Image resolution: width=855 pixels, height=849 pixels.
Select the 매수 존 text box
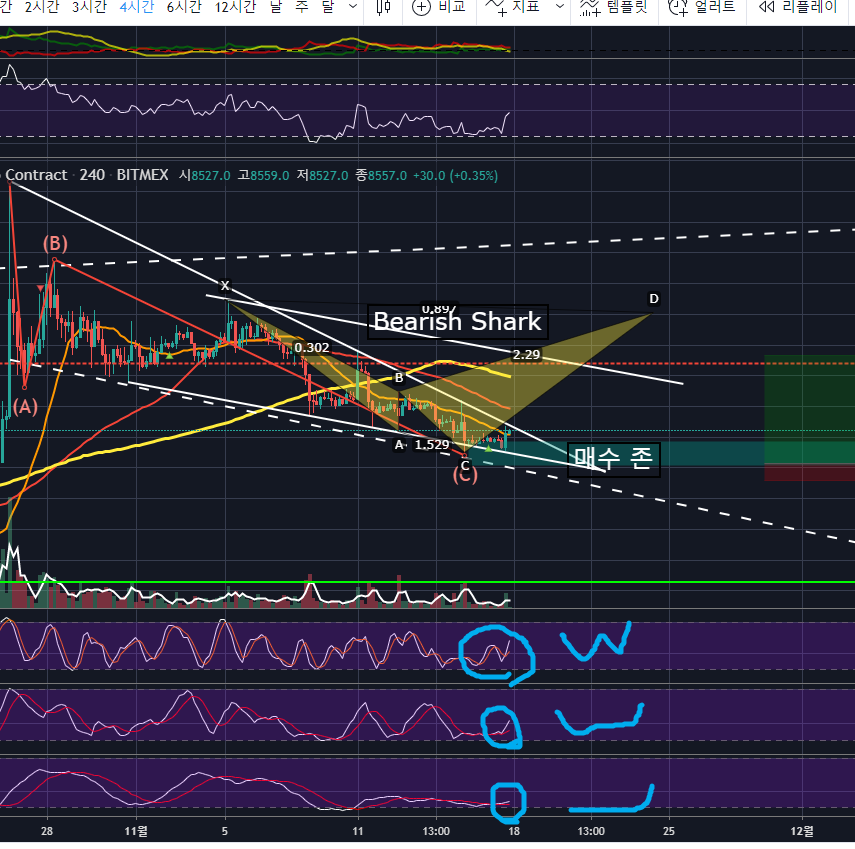pos(613,459)
